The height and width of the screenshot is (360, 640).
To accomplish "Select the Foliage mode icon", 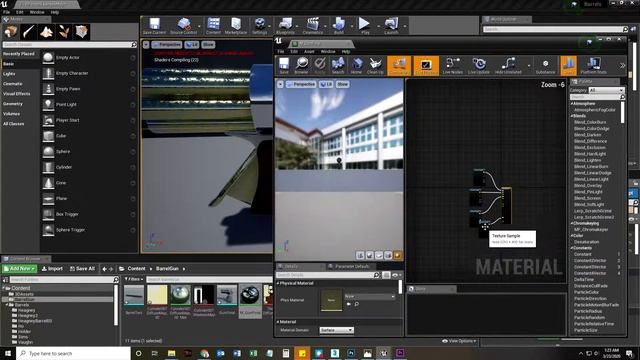I will click(x=64, y=31).
